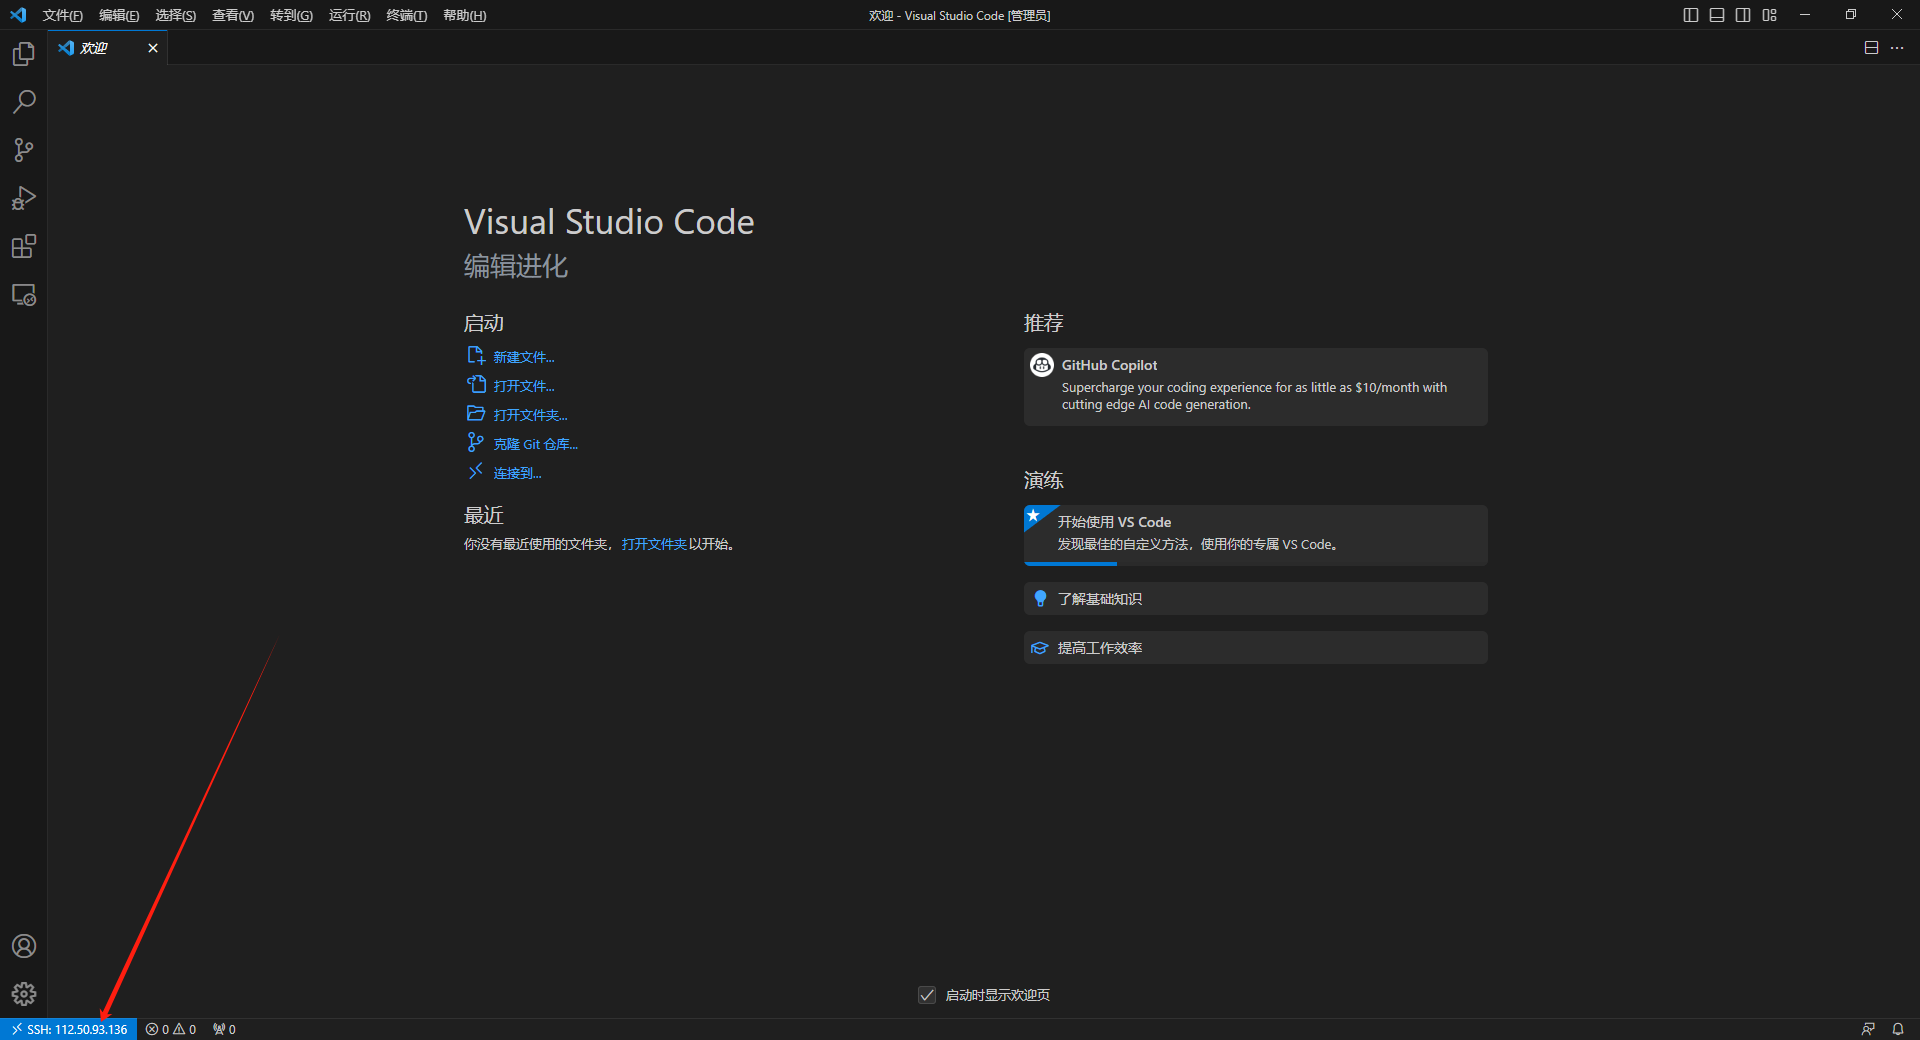Select the Remote Explorer icon
This screenshot has height=1040, width=1920.
pyautogui.click(x=23, y=294)
